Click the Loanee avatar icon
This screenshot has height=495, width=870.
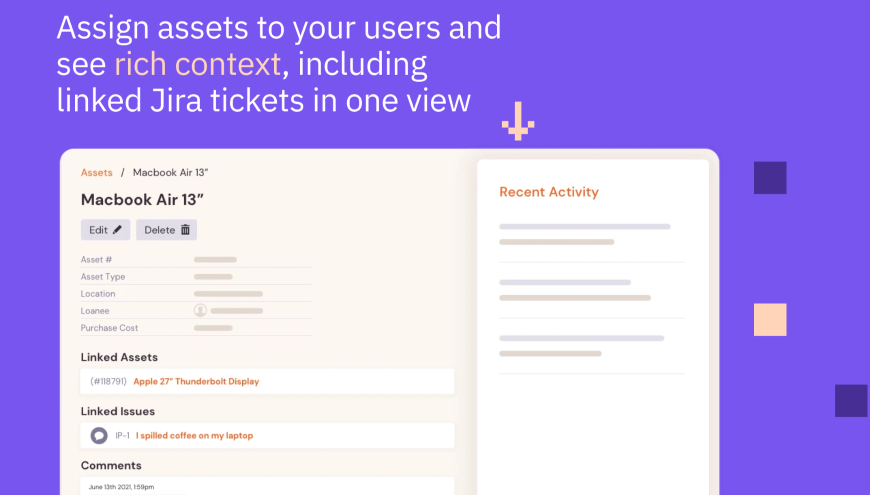pos(200,311)
